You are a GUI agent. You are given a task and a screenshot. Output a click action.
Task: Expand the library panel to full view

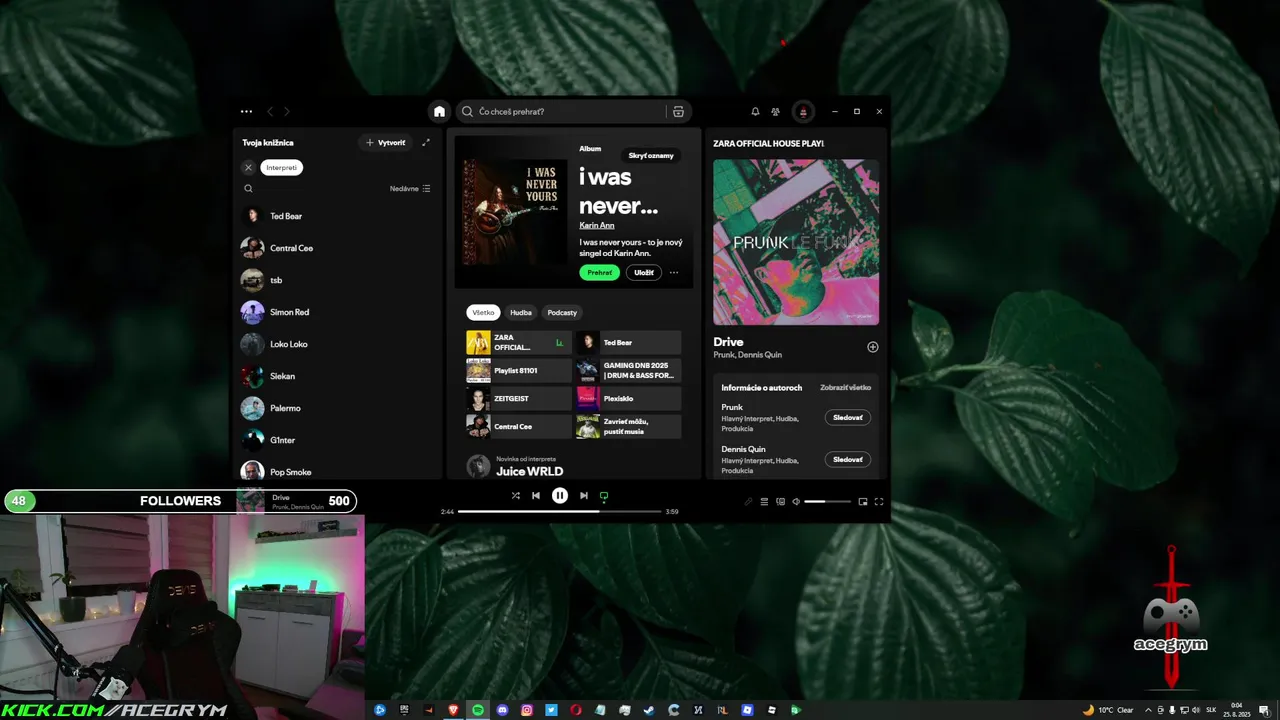[426, 143]
